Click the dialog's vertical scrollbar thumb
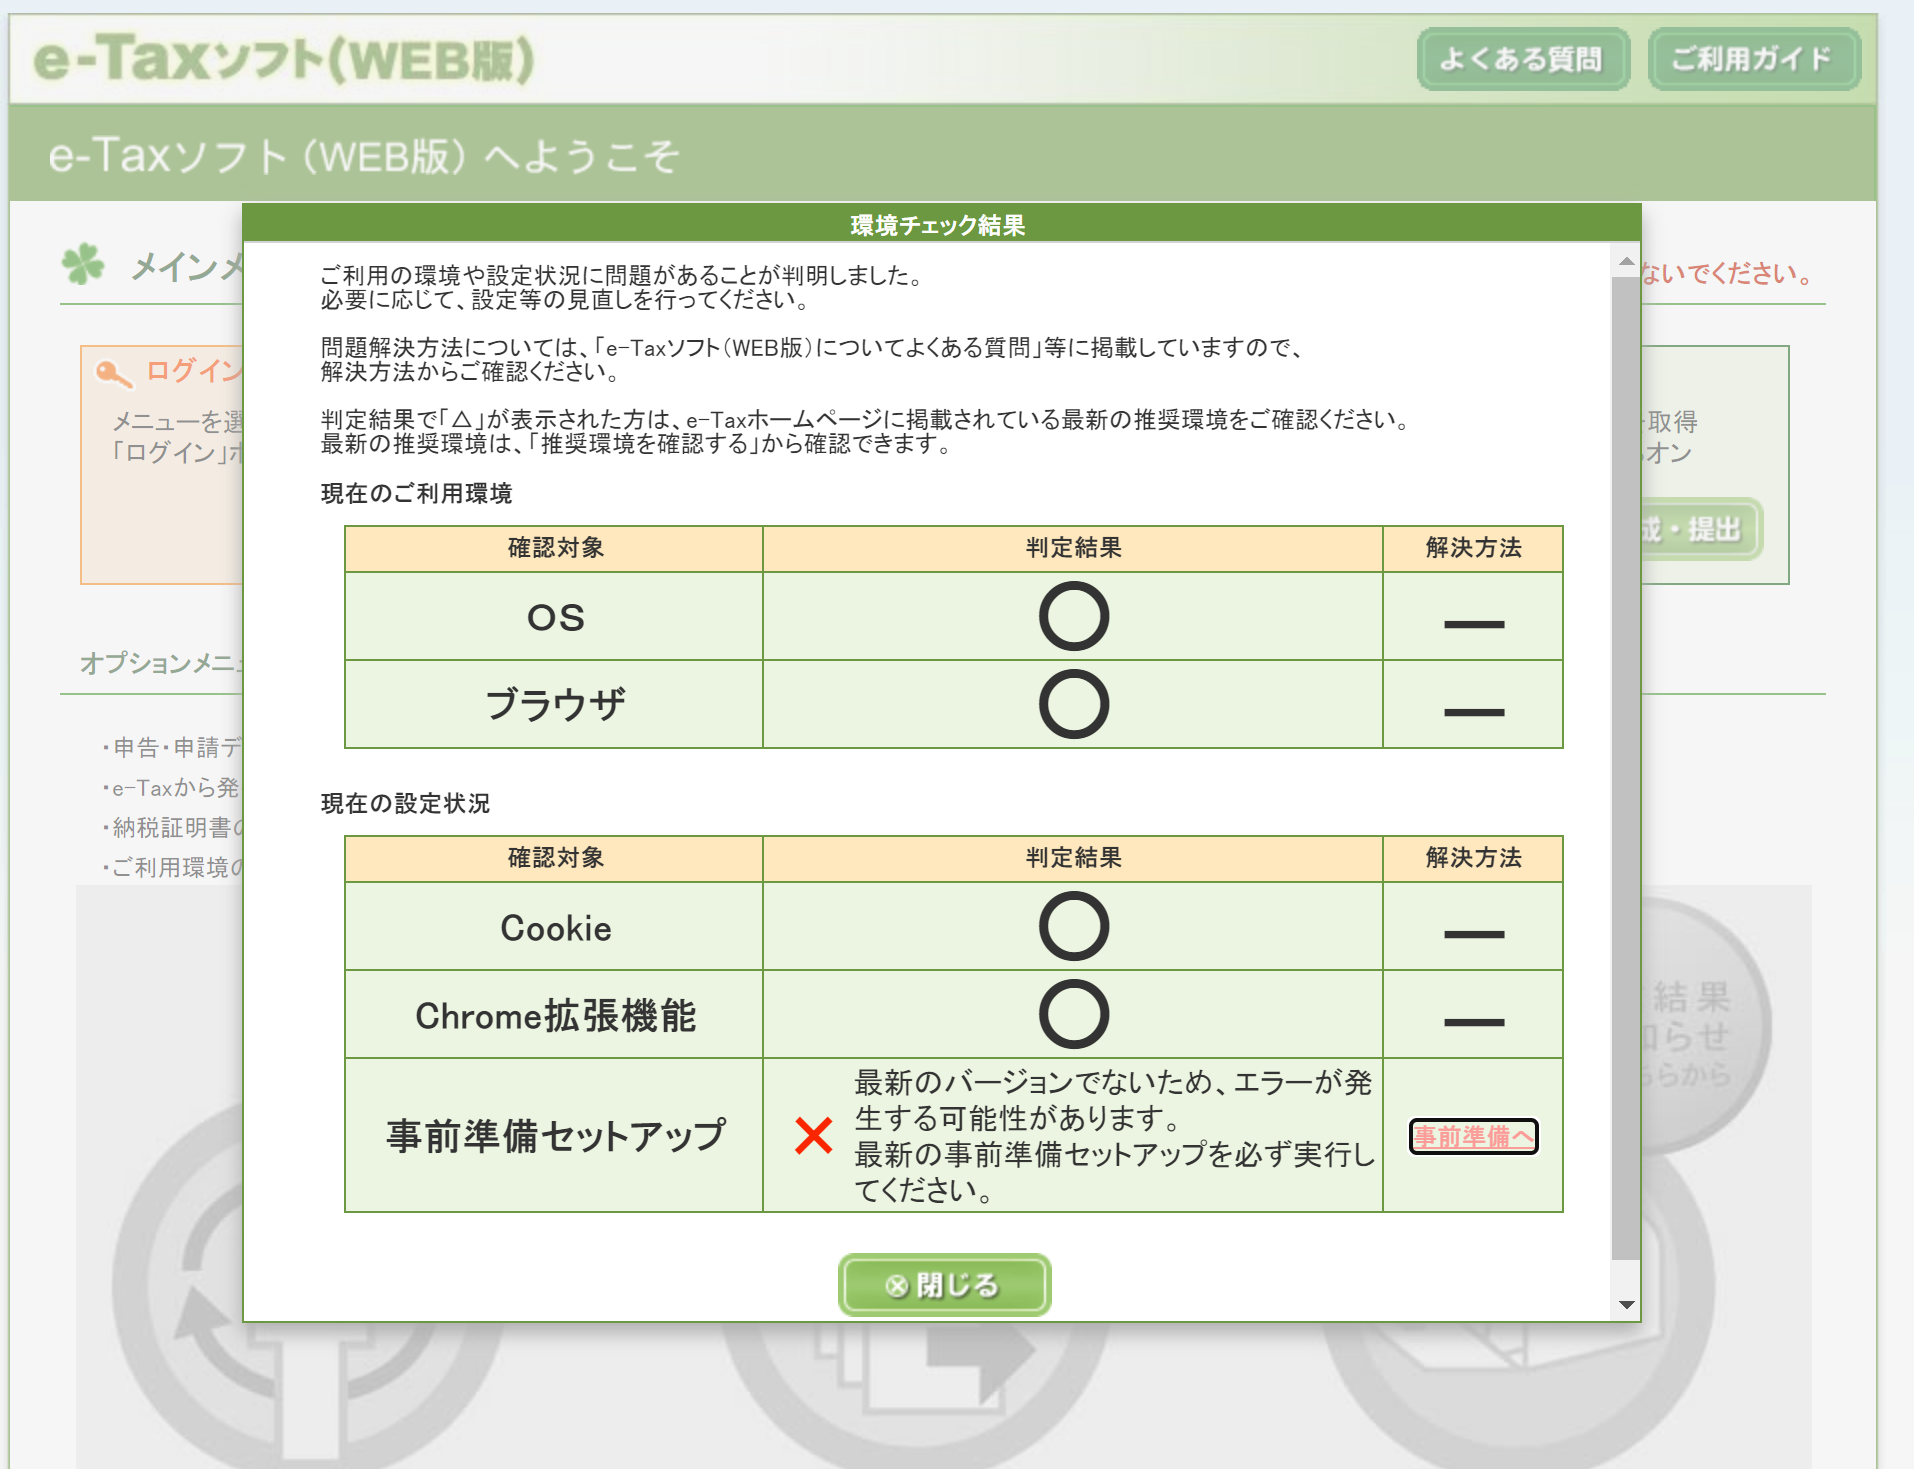 tap(1626, 768)
